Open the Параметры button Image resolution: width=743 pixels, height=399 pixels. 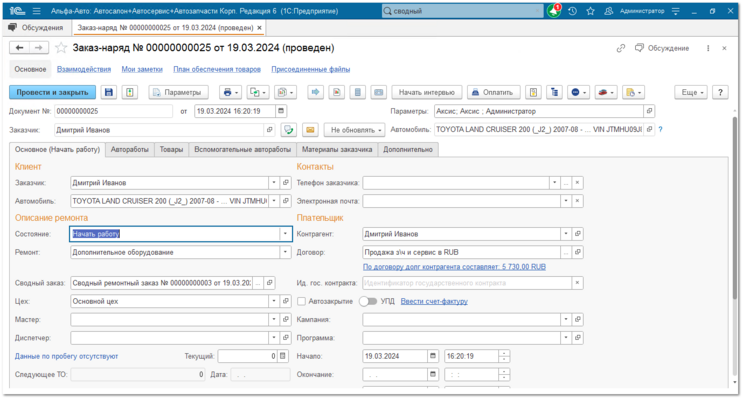point(178,92)
